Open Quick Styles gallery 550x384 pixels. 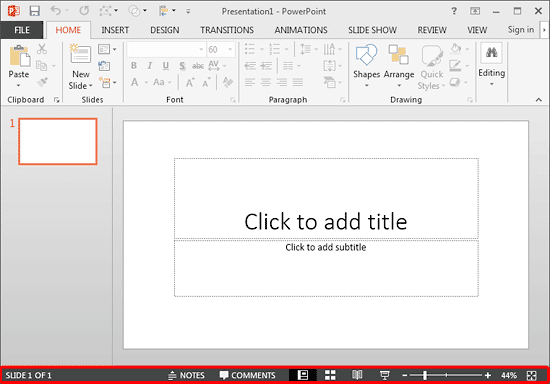[x=431, y=67]
